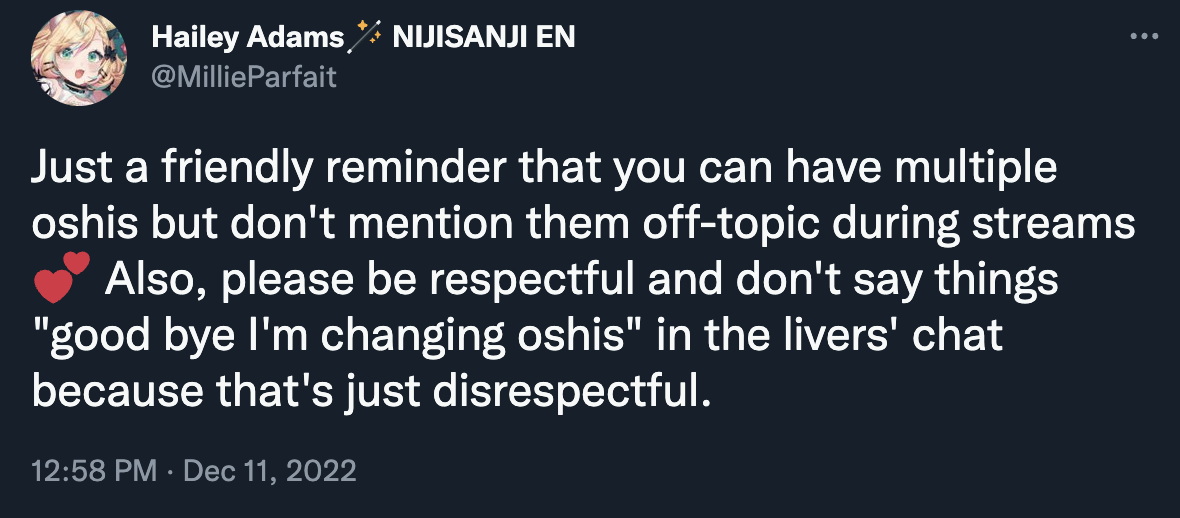Open the three-dot more options menu
The image size is (1180, 518).
tap(1144, 36)
